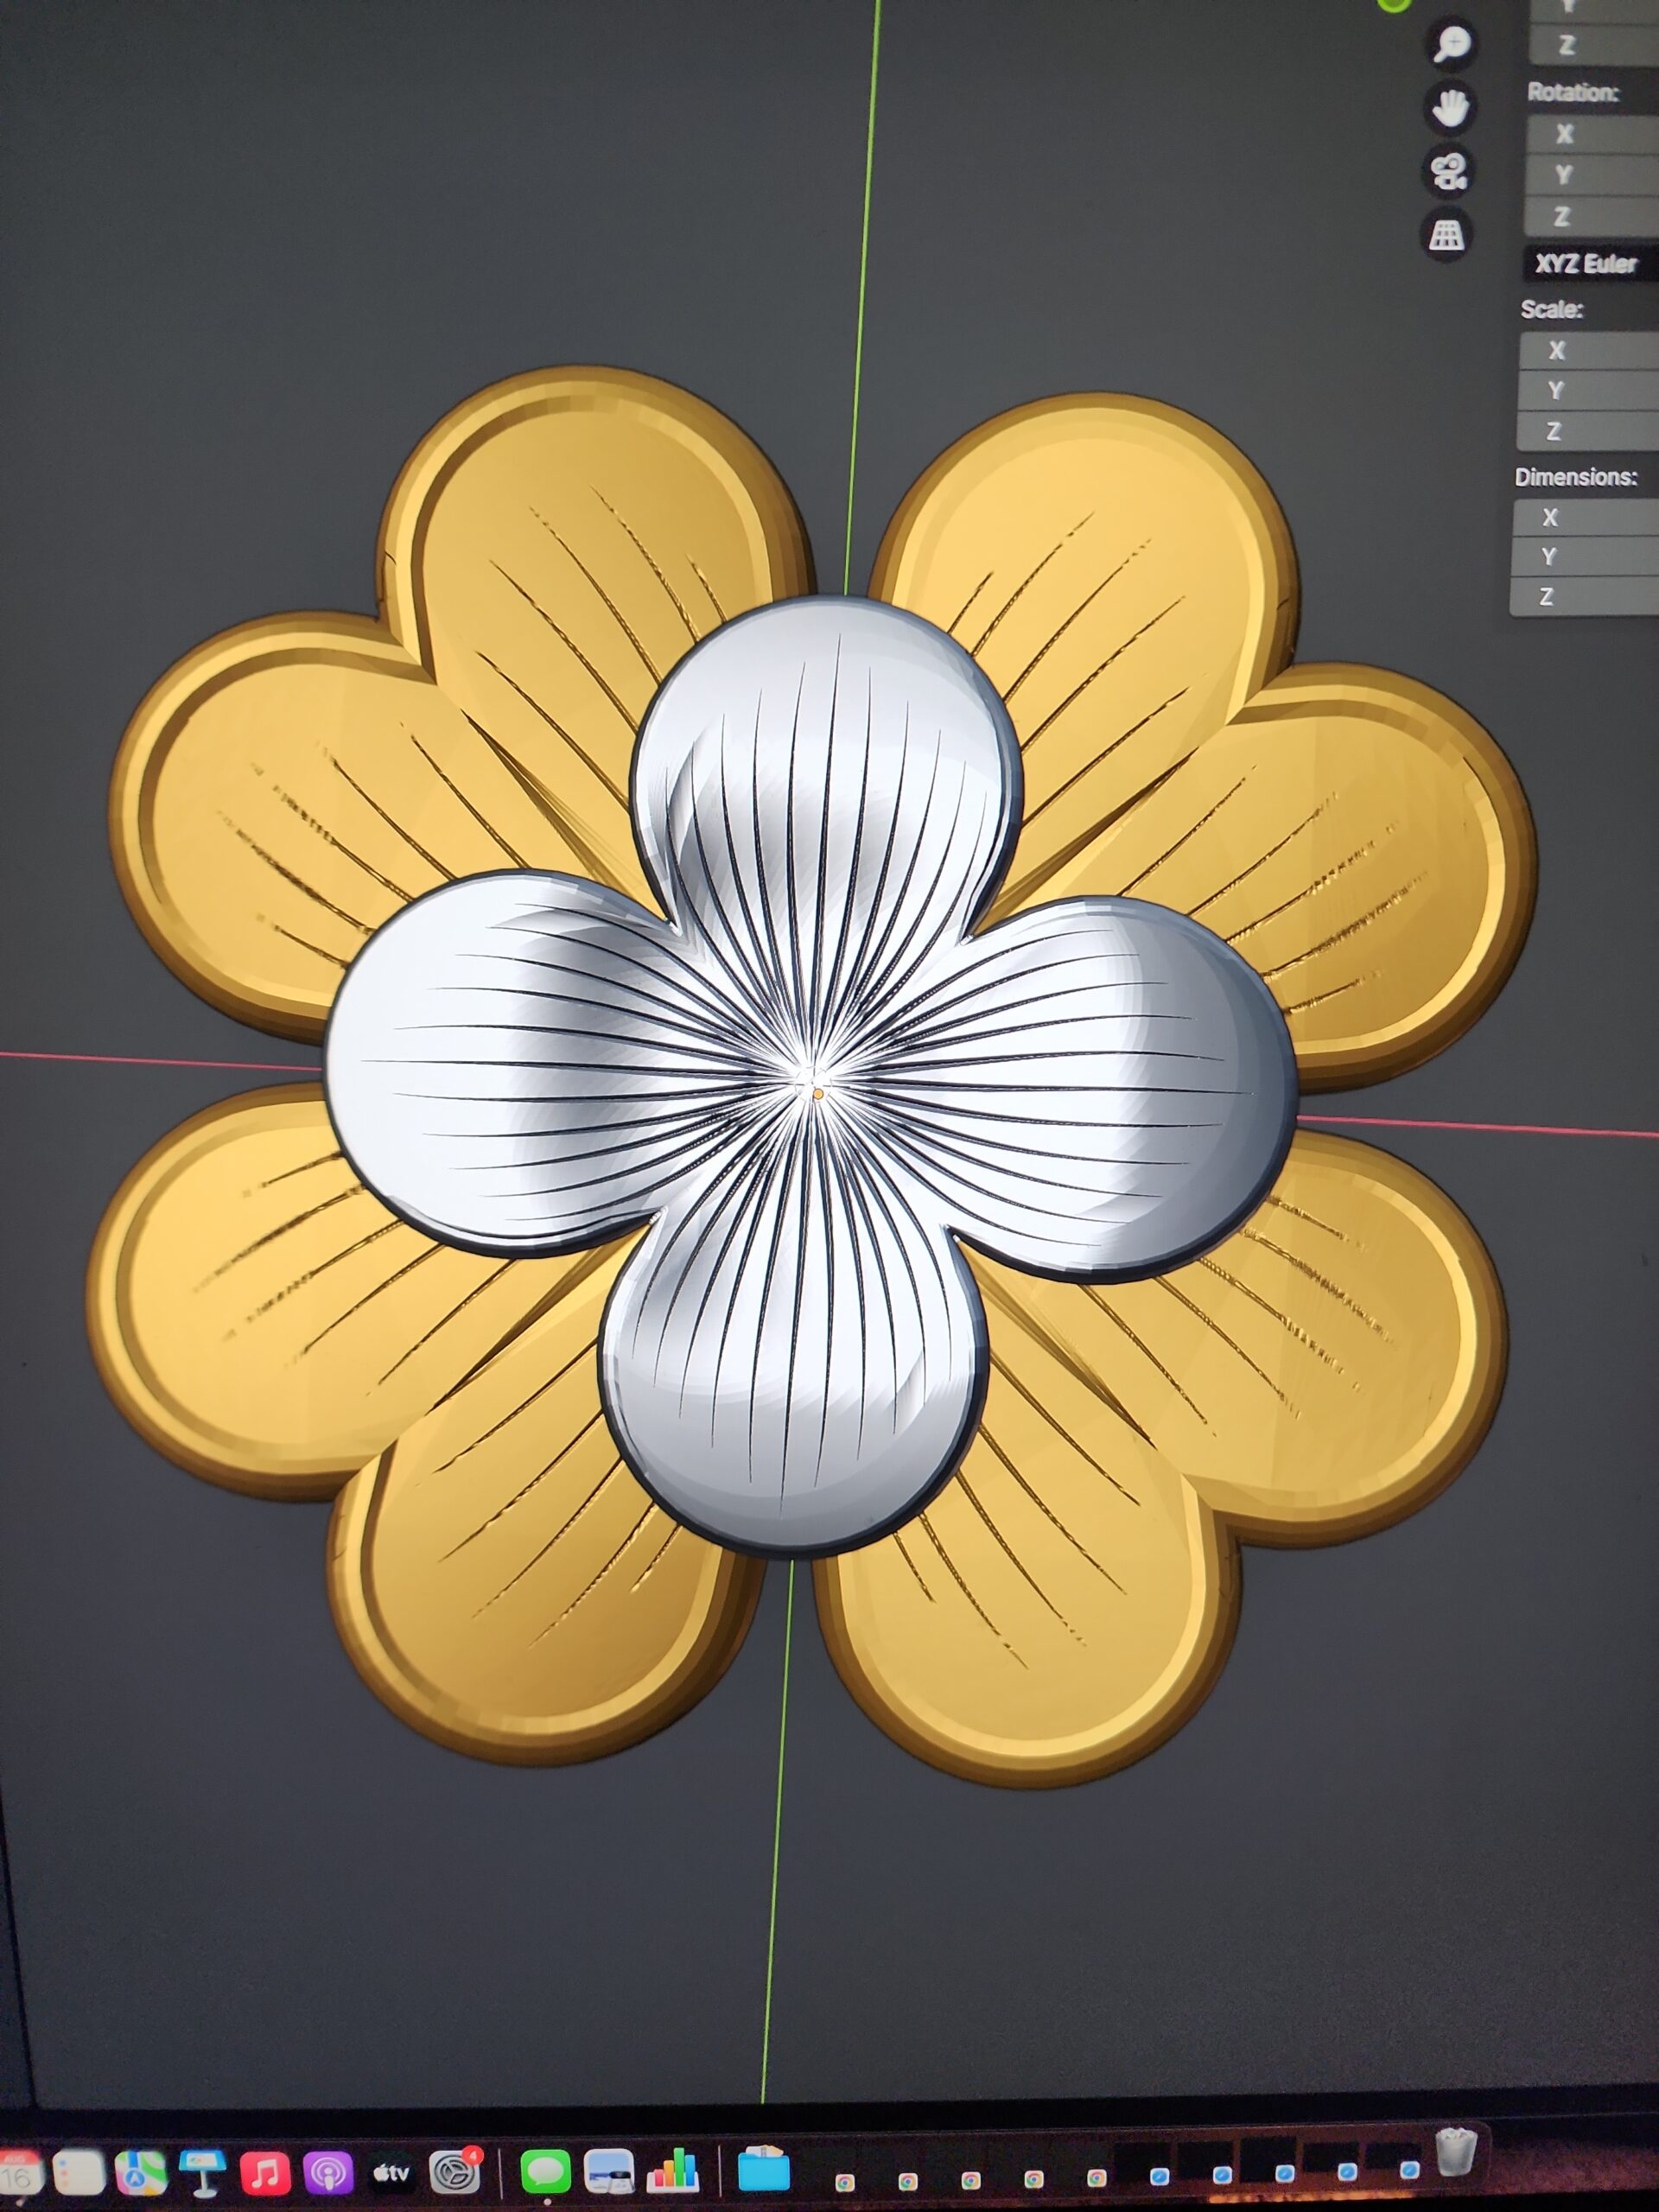Click the green Y axis gizmo dot
Screen dimensions: 1659x2212
[x=1392, y=3]
